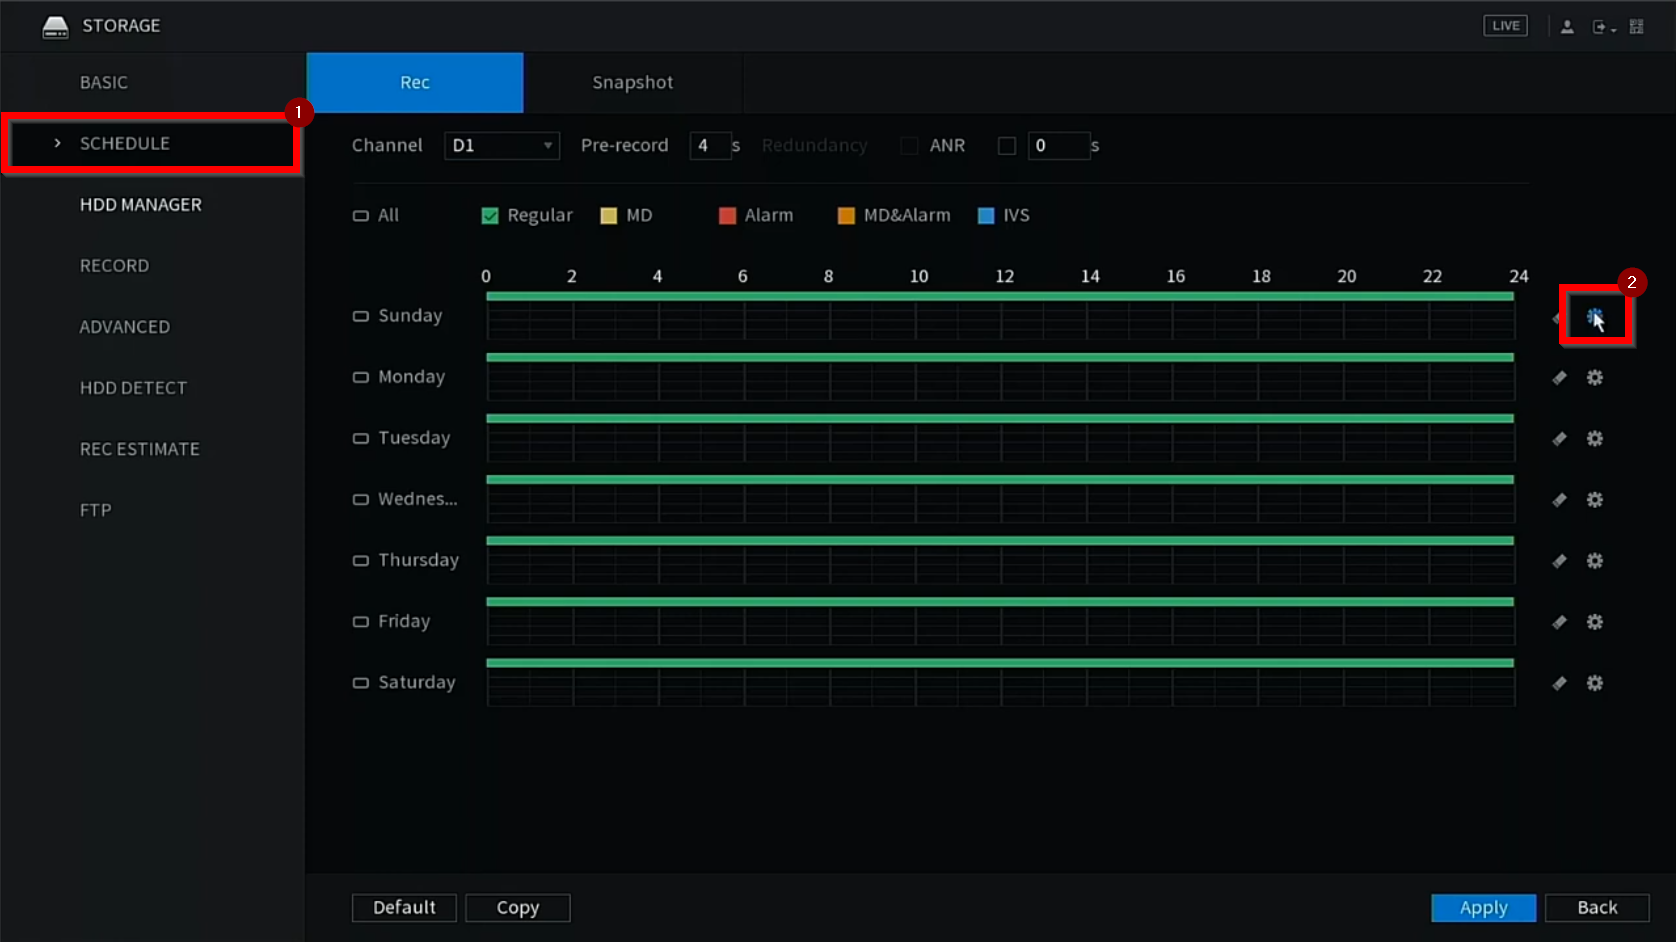The image size is (1676, 942).
Task: Click the QR code icon
Action: tap(1636, 27)
